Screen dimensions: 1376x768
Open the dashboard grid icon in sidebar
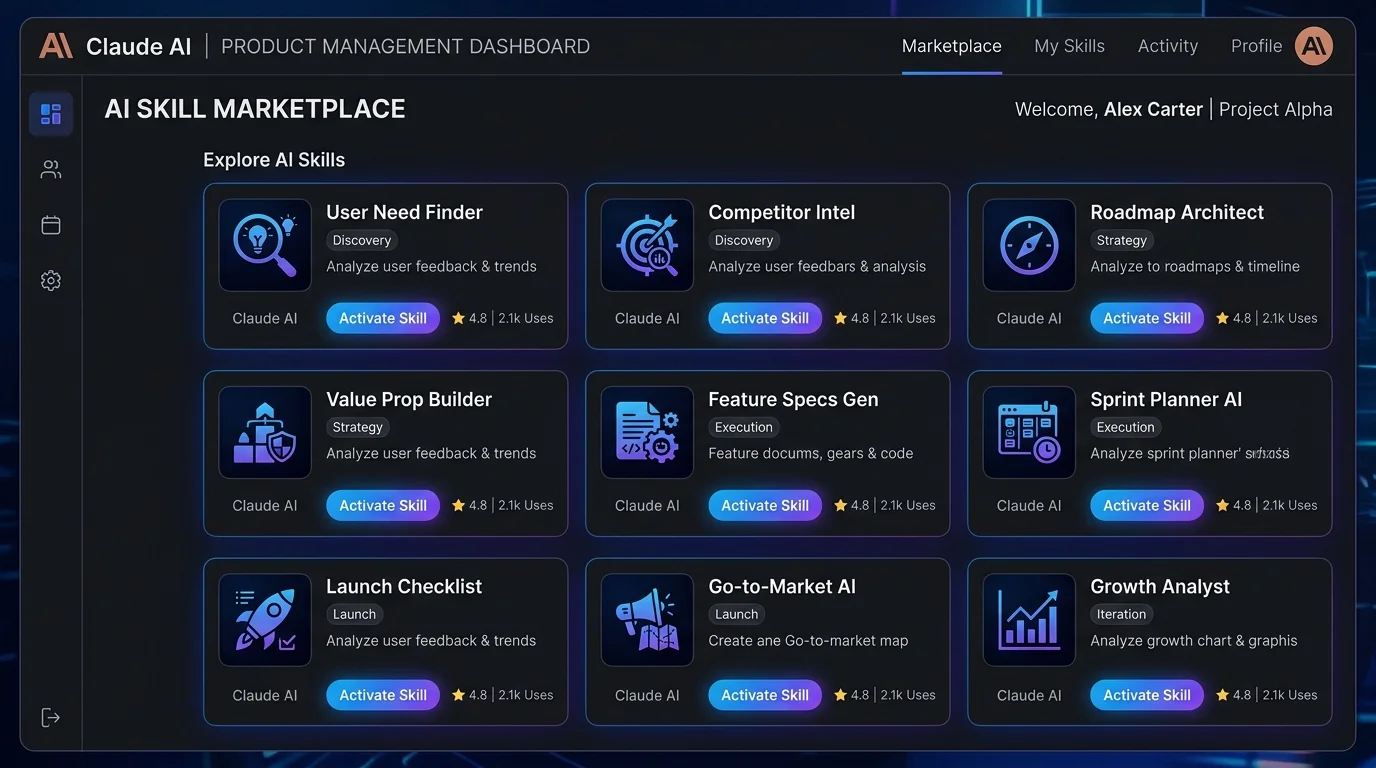click(x=51, y=114)
